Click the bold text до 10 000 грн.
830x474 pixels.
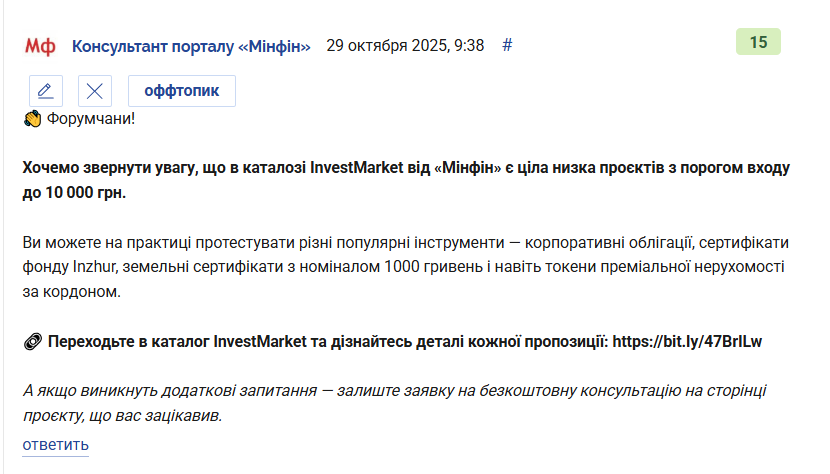[x=74, y=192]
